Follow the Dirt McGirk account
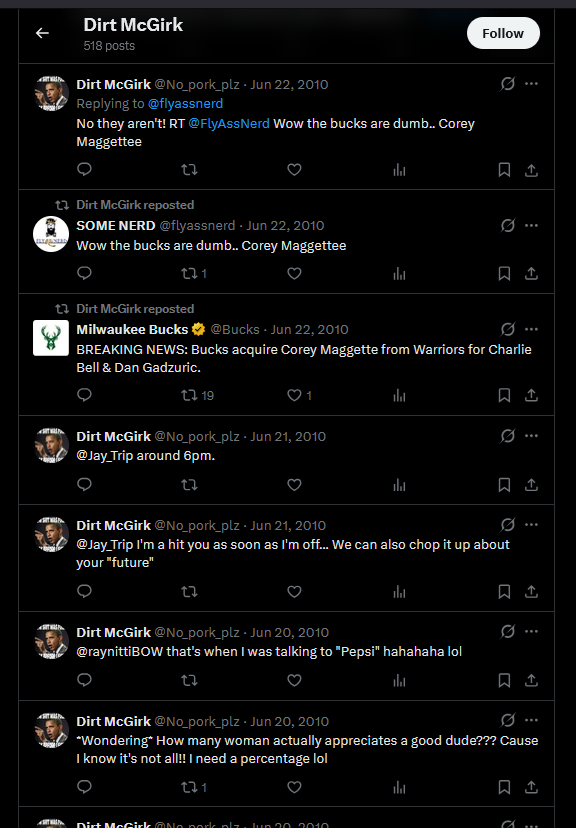576x828 pixels. pos(503,33)
